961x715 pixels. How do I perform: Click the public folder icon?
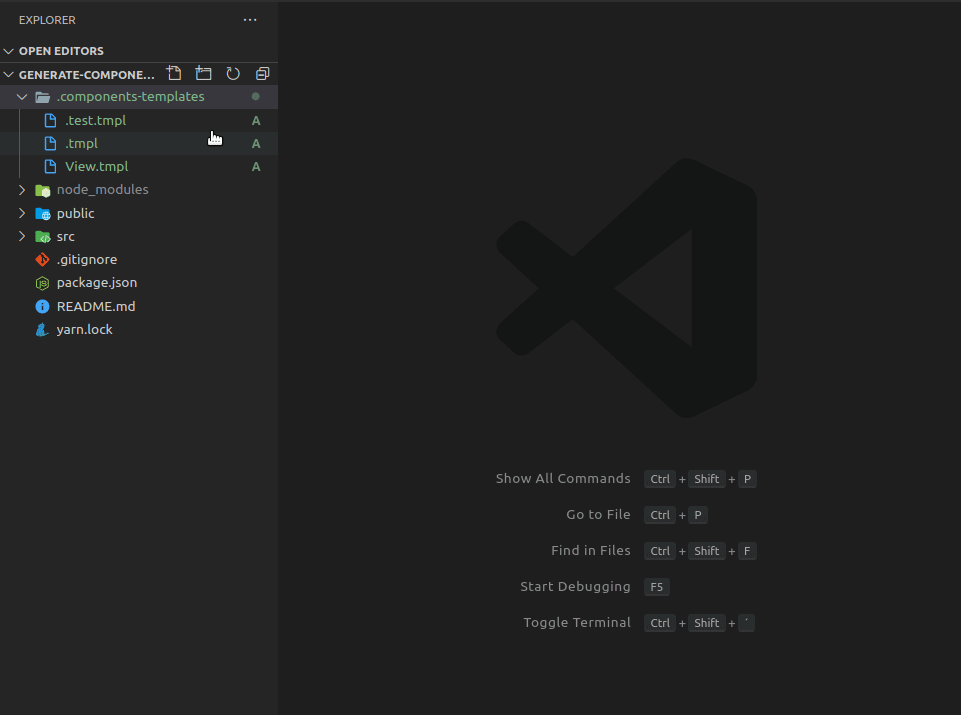pos(42,213)
